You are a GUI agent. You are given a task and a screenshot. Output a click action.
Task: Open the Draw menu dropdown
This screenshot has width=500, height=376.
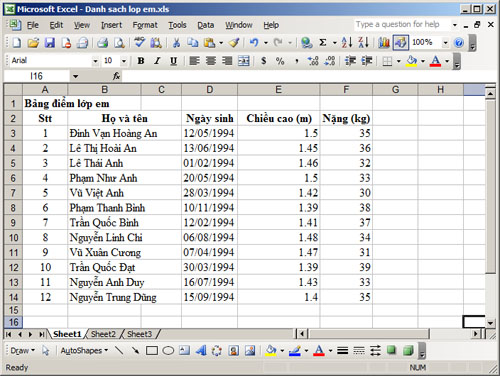[22, 351]
